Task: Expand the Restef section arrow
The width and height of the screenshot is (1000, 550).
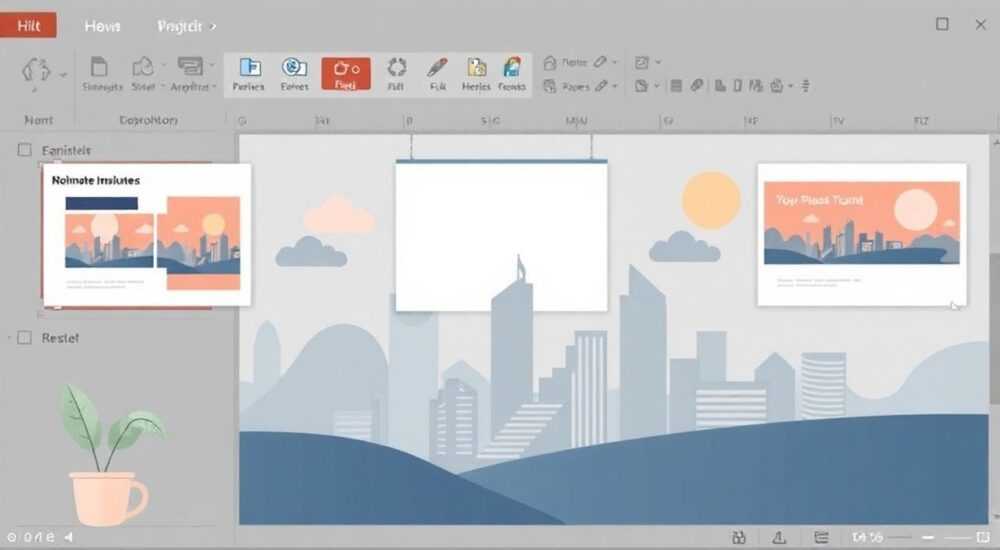Action: coord(9,337)
